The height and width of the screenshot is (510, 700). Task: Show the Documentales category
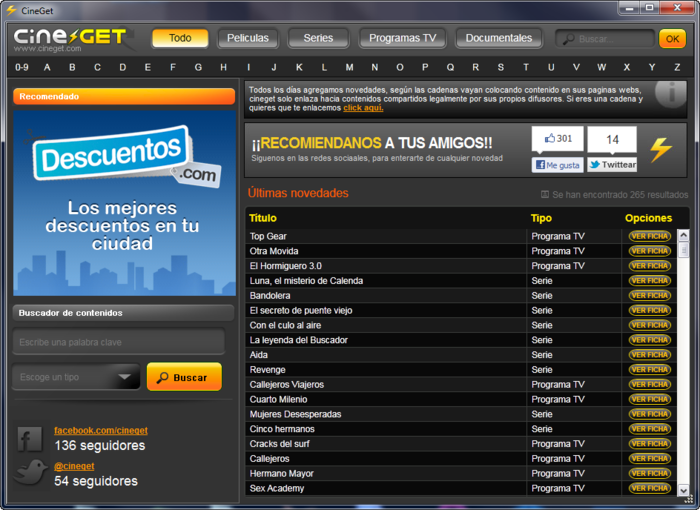click(x=499, y=38)
